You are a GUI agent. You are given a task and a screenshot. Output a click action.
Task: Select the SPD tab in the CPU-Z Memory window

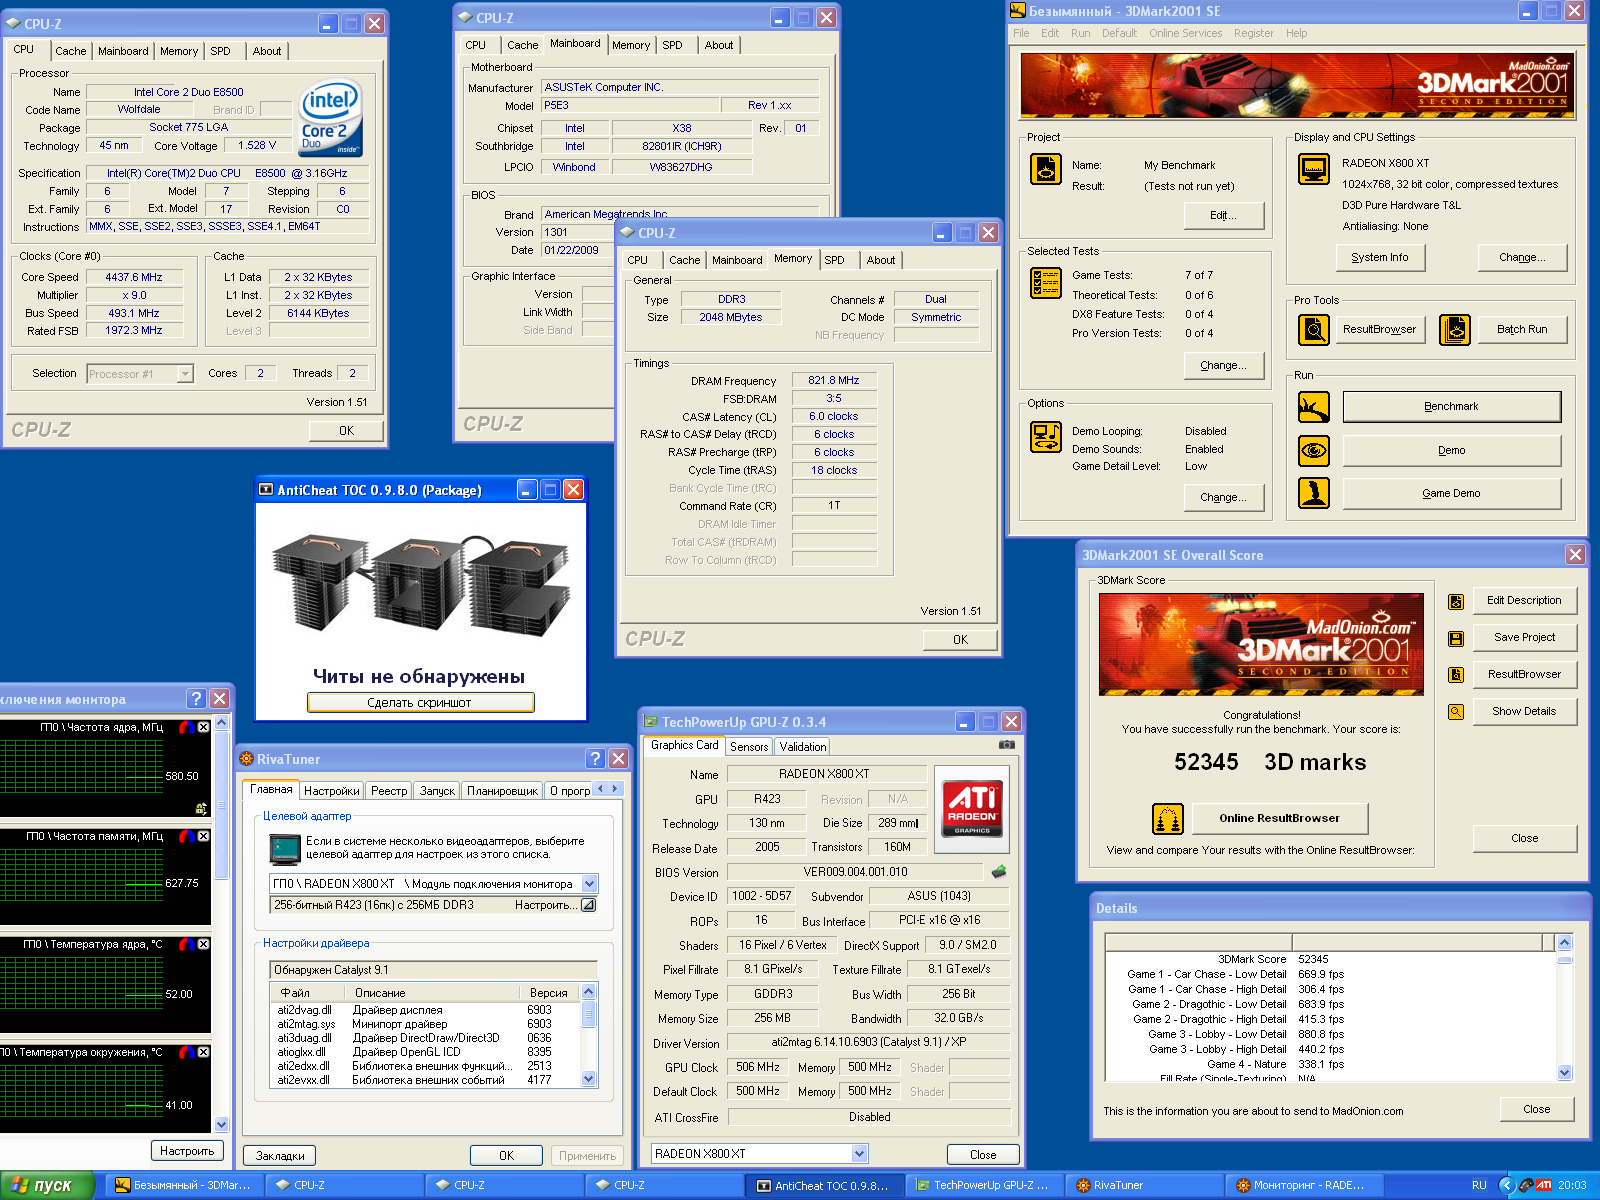[x=834, y=260]
